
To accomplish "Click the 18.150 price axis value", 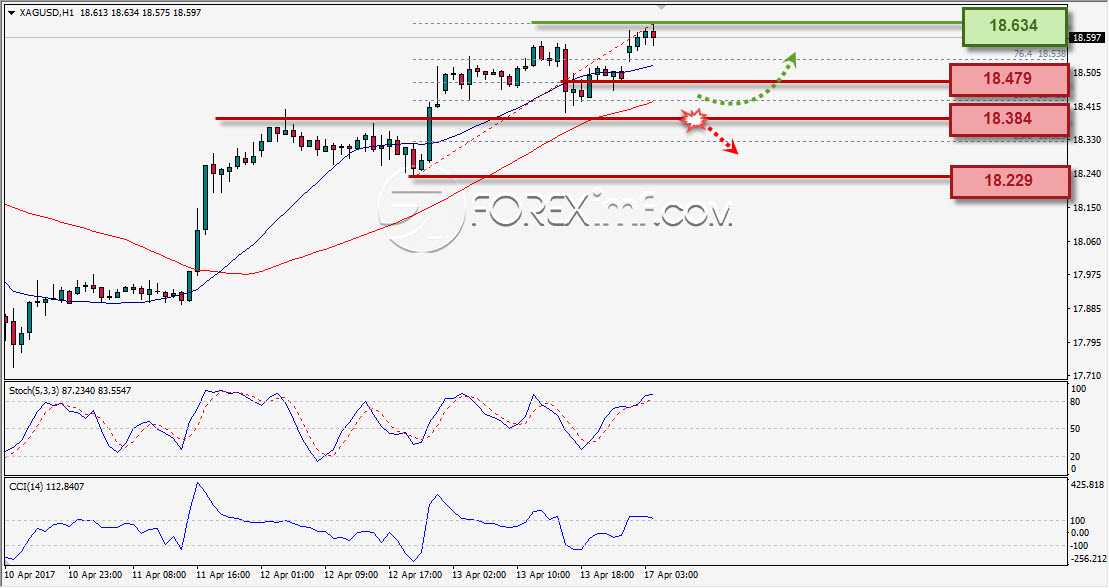I will [x=1087, y=208].
